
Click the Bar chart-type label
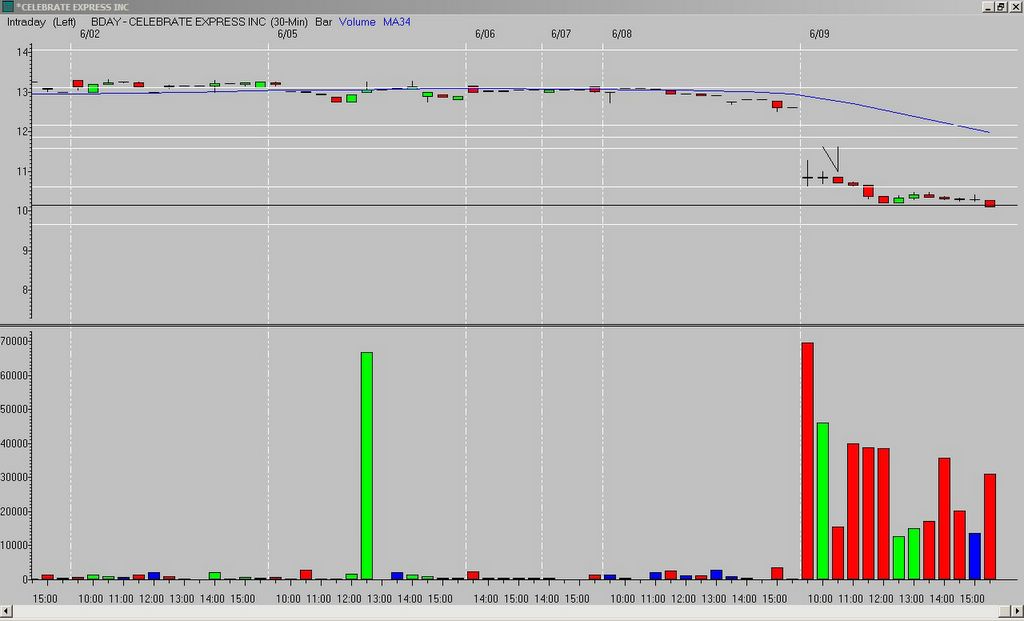tap(323, 22)
